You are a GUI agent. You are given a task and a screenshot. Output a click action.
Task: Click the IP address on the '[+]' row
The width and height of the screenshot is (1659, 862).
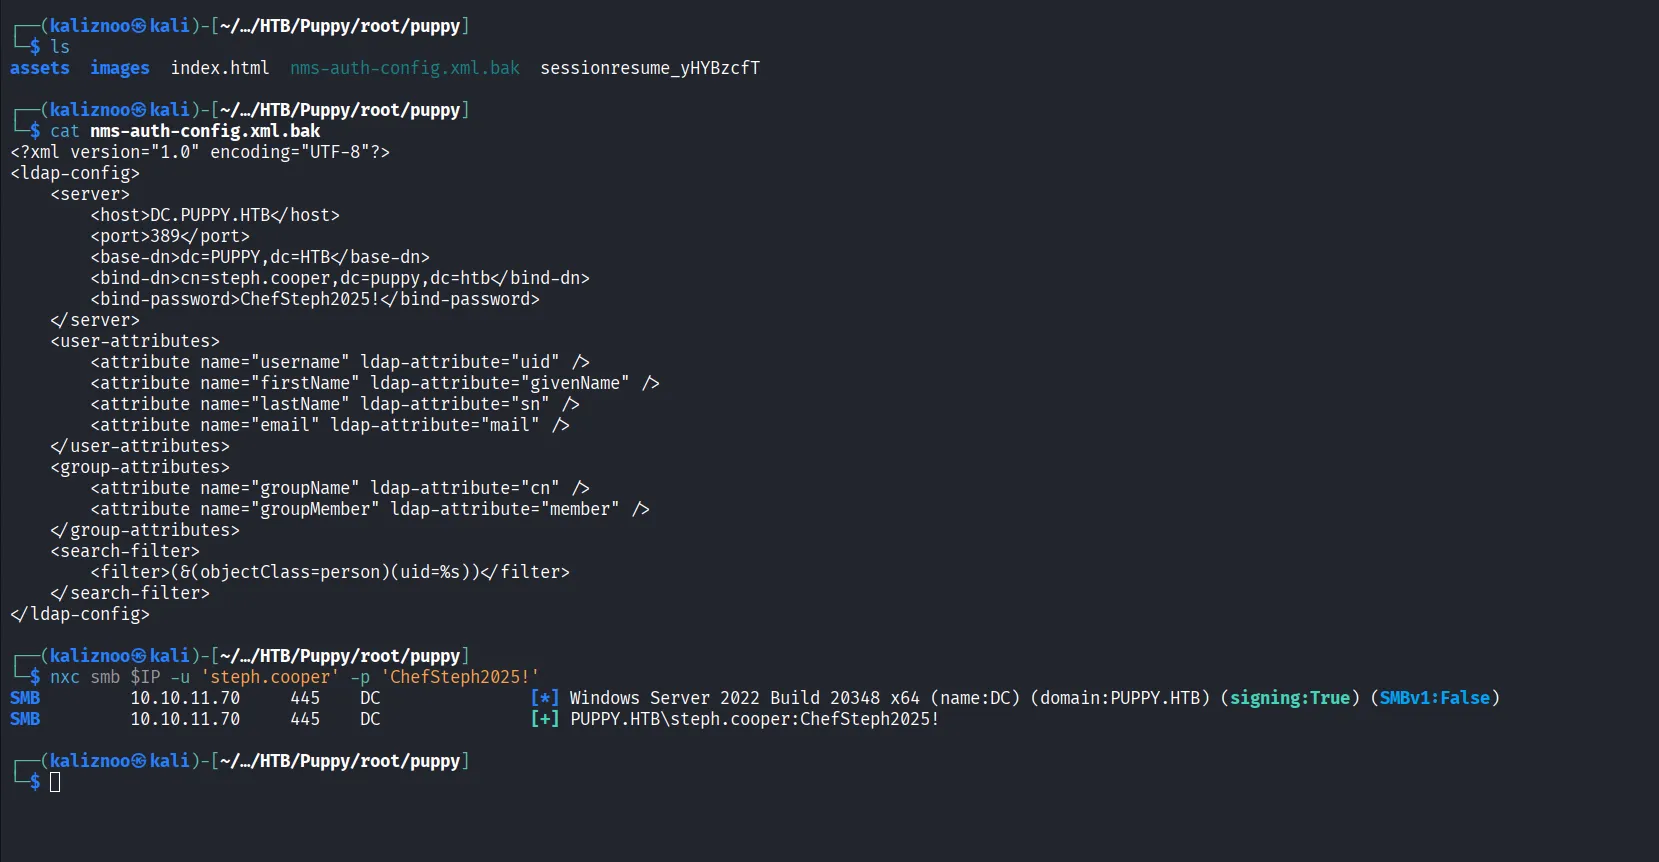[x=185, y=719]
